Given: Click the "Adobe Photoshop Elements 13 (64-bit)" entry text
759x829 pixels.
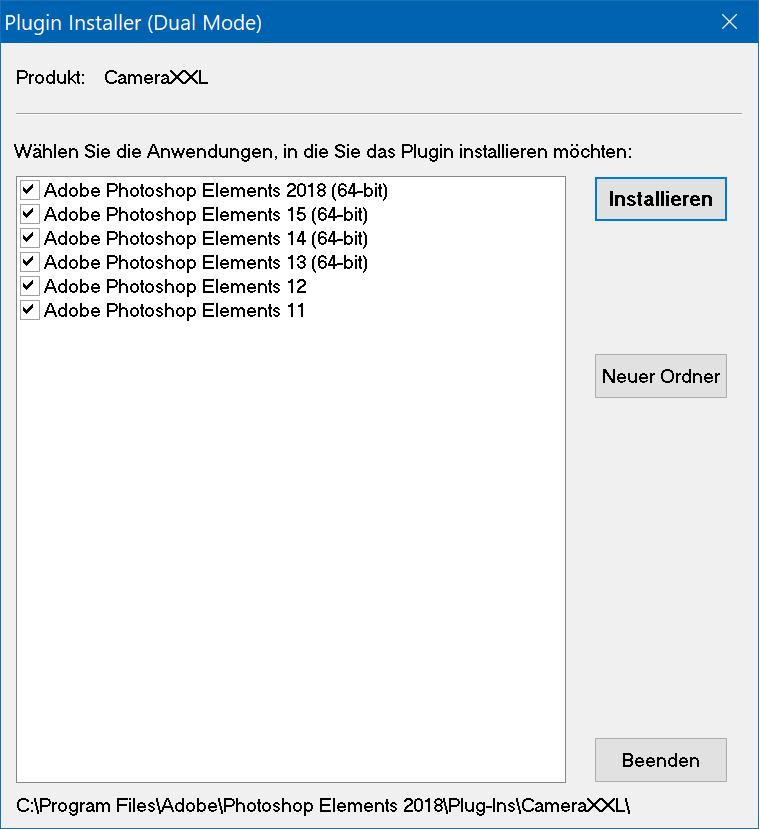Looking at the screenshot, I should [x=206, y=262].
